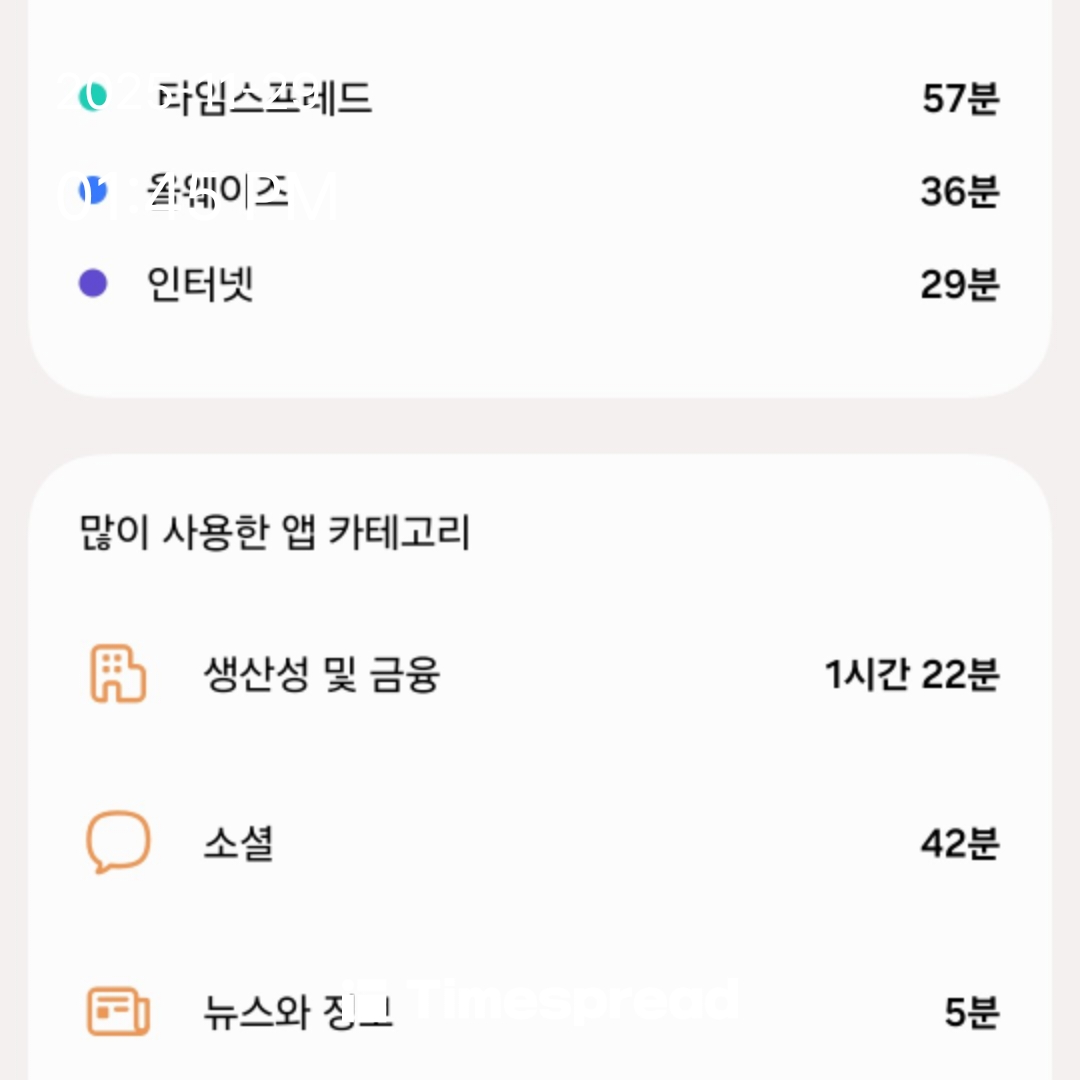Tap the speech bubble Social icon
1080x1080 pixels.
pos(118,843)
